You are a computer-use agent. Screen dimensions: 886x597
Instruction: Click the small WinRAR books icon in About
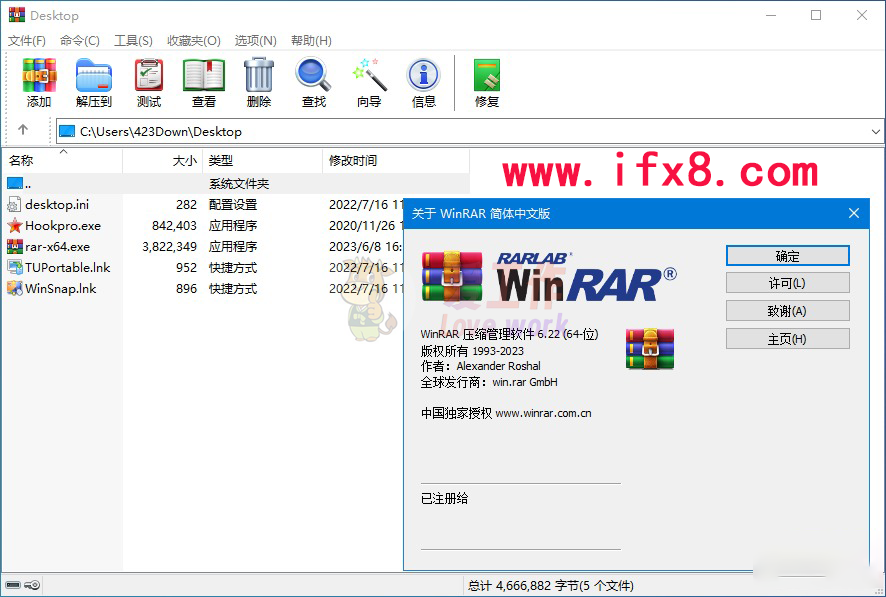click(x=650, y=348)
